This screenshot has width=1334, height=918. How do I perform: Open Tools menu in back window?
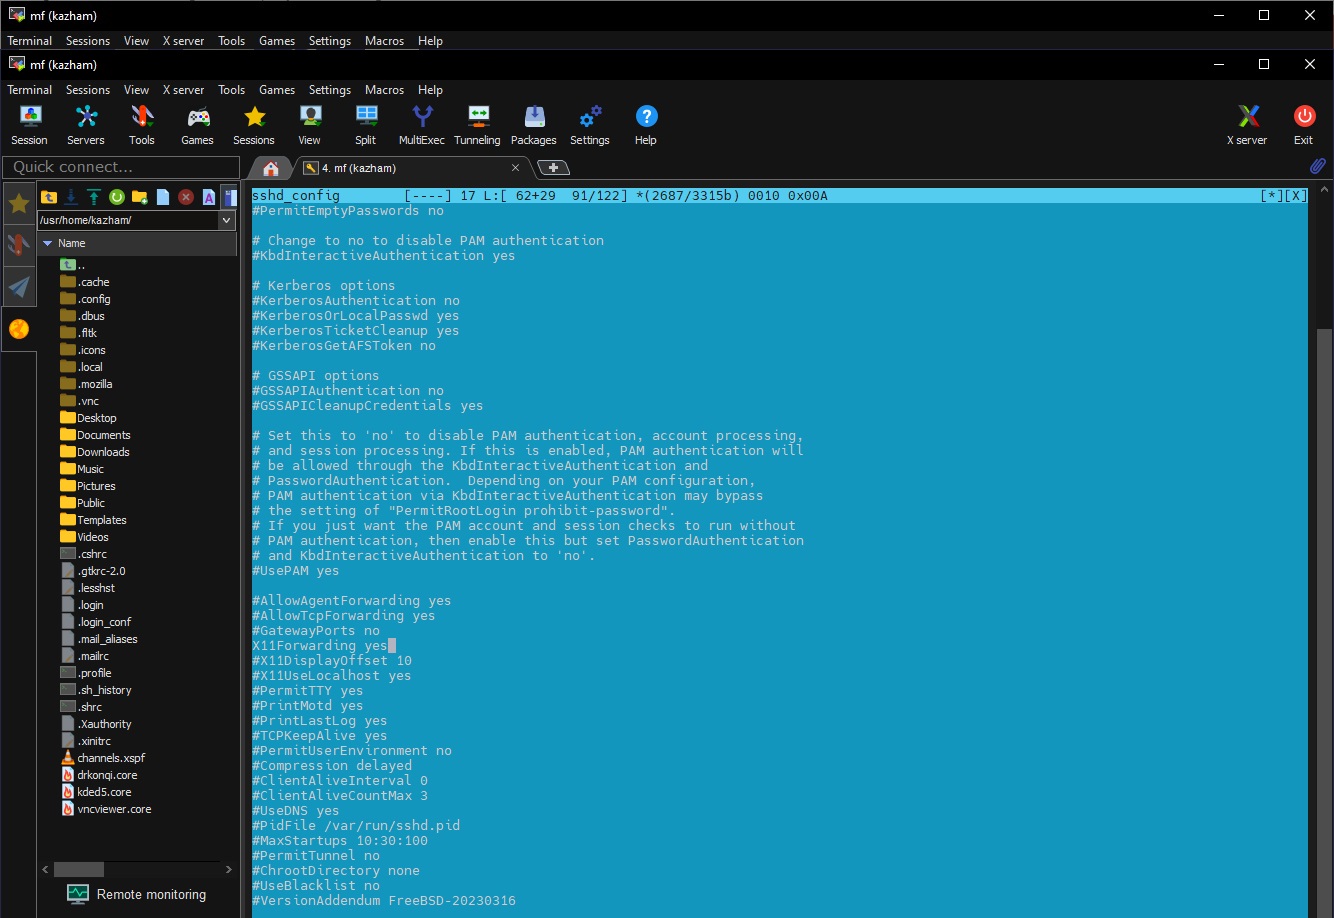point(231,41)
